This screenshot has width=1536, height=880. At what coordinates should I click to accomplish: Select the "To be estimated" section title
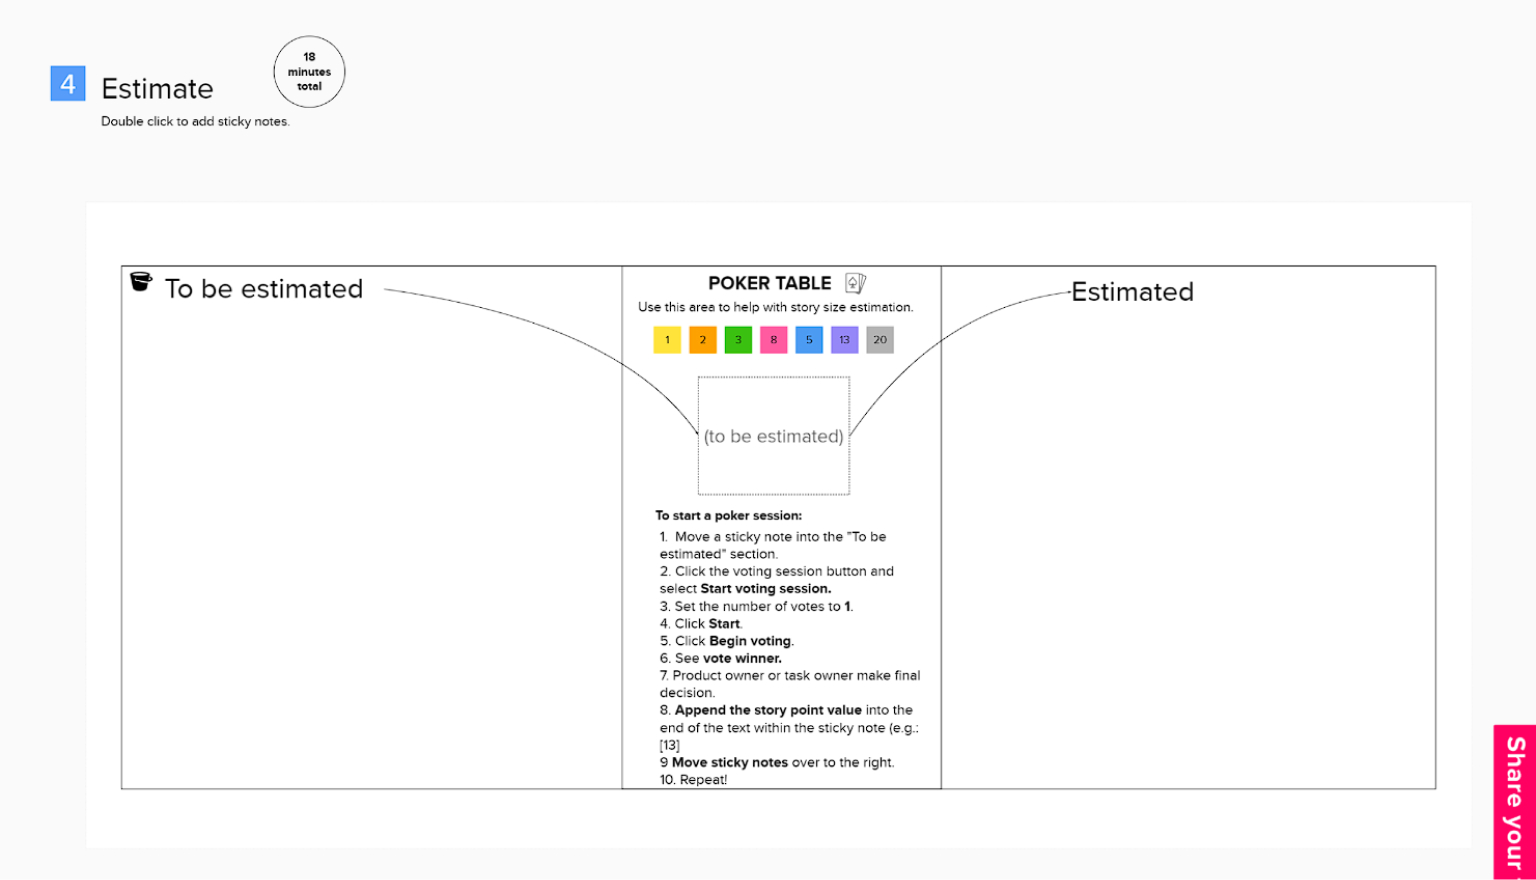264,288
